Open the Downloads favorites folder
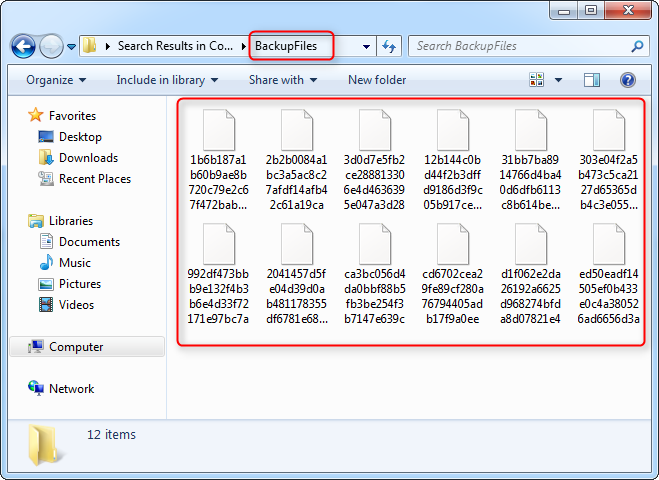 tap(88, 158)
